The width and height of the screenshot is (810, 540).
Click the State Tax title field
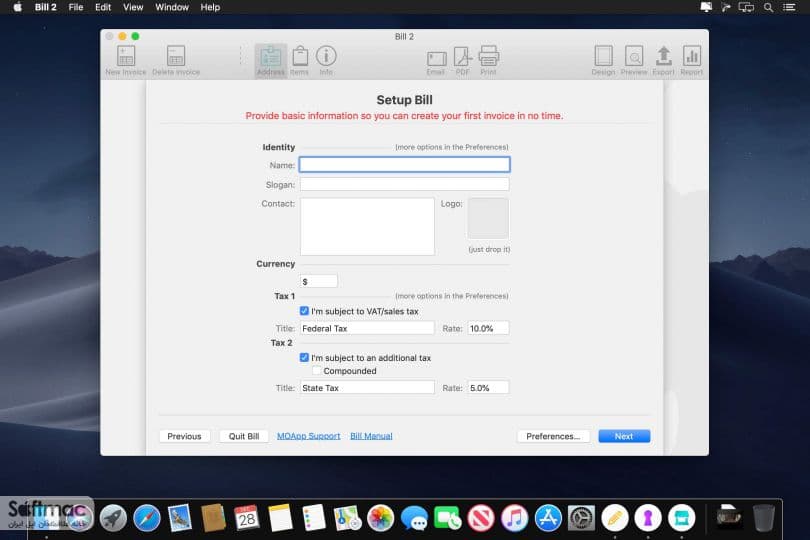click(x=367, y=388)
